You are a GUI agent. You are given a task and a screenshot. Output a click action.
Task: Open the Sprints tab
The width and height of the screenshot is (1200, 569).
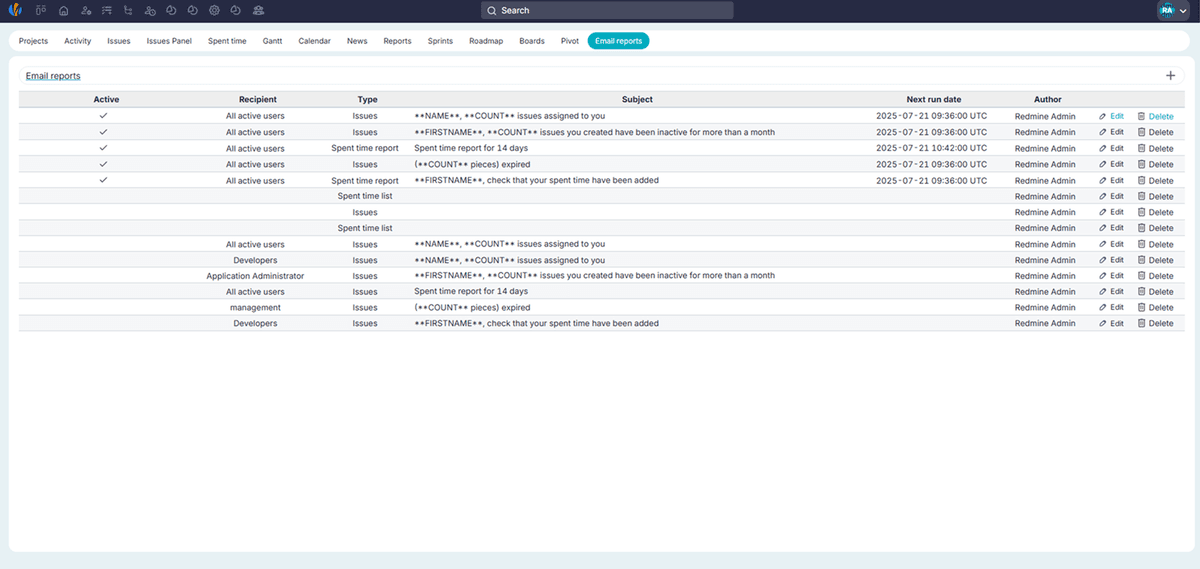tap(440, 41)
